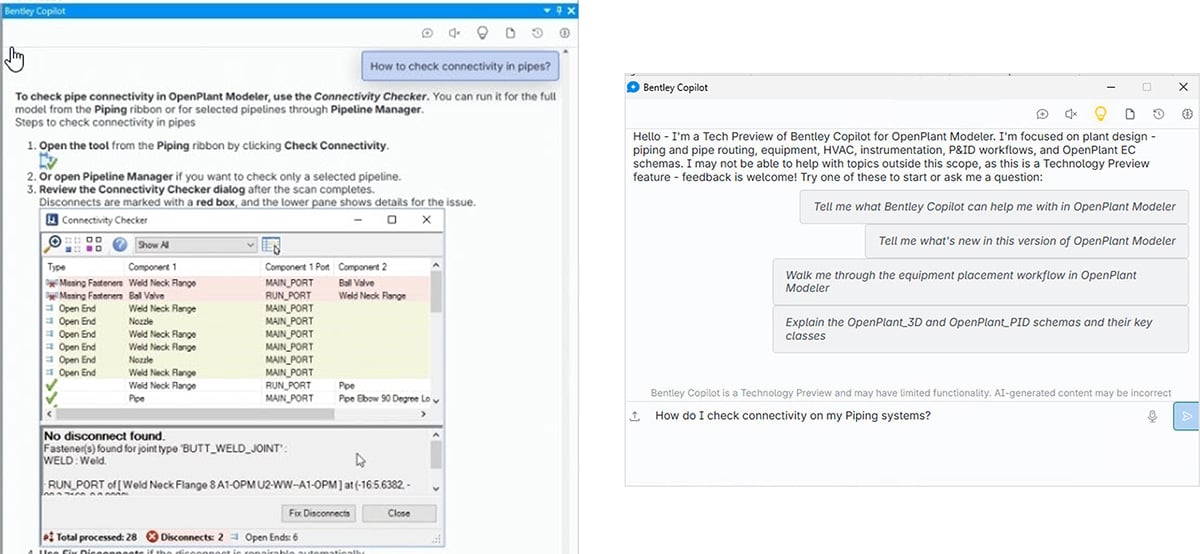Click the down arrow of details pane scrollbar

point(436,490)
